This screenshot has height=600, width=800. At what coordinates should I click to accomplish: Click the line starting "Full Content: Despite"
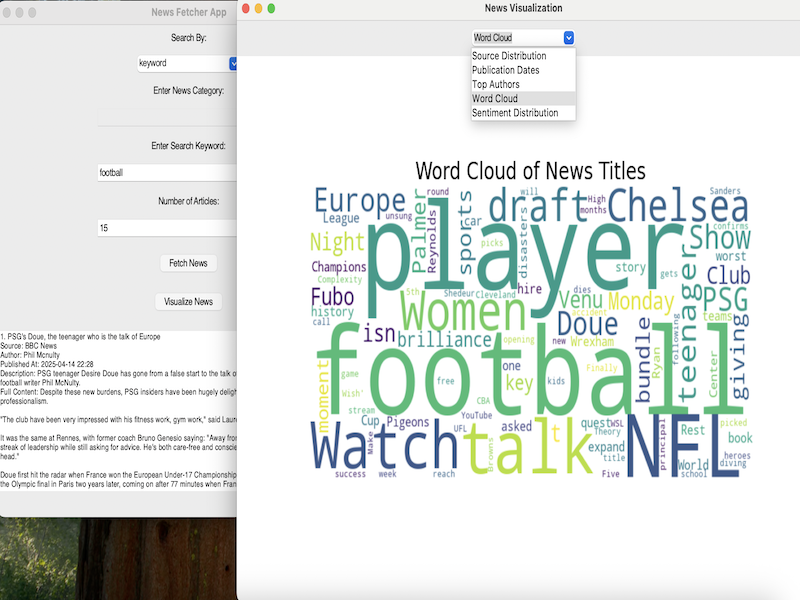(x=118, y=392)
